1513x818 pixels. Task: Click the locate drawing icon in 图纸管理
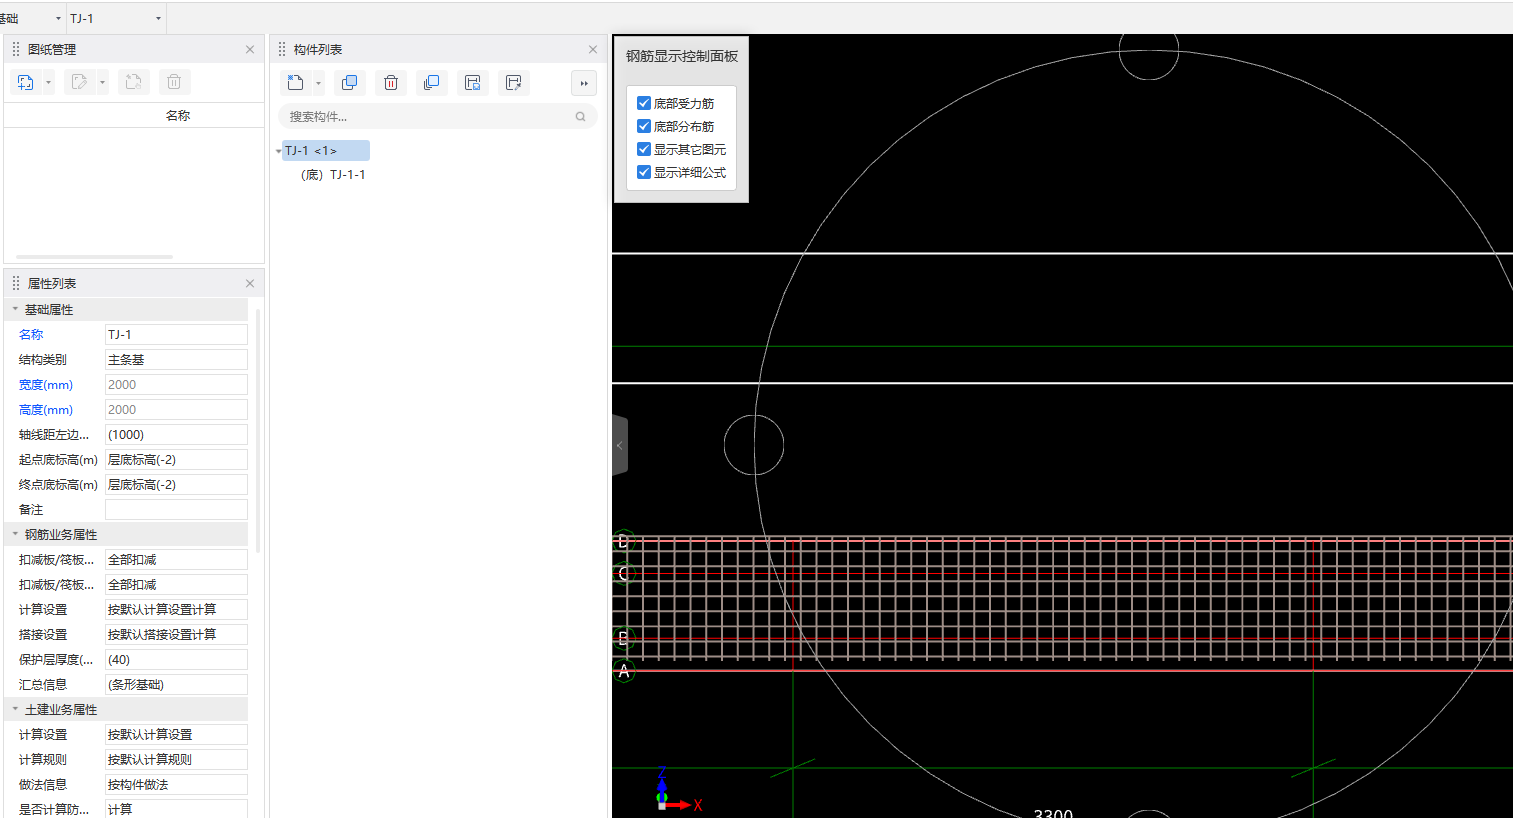click(133, 82)
